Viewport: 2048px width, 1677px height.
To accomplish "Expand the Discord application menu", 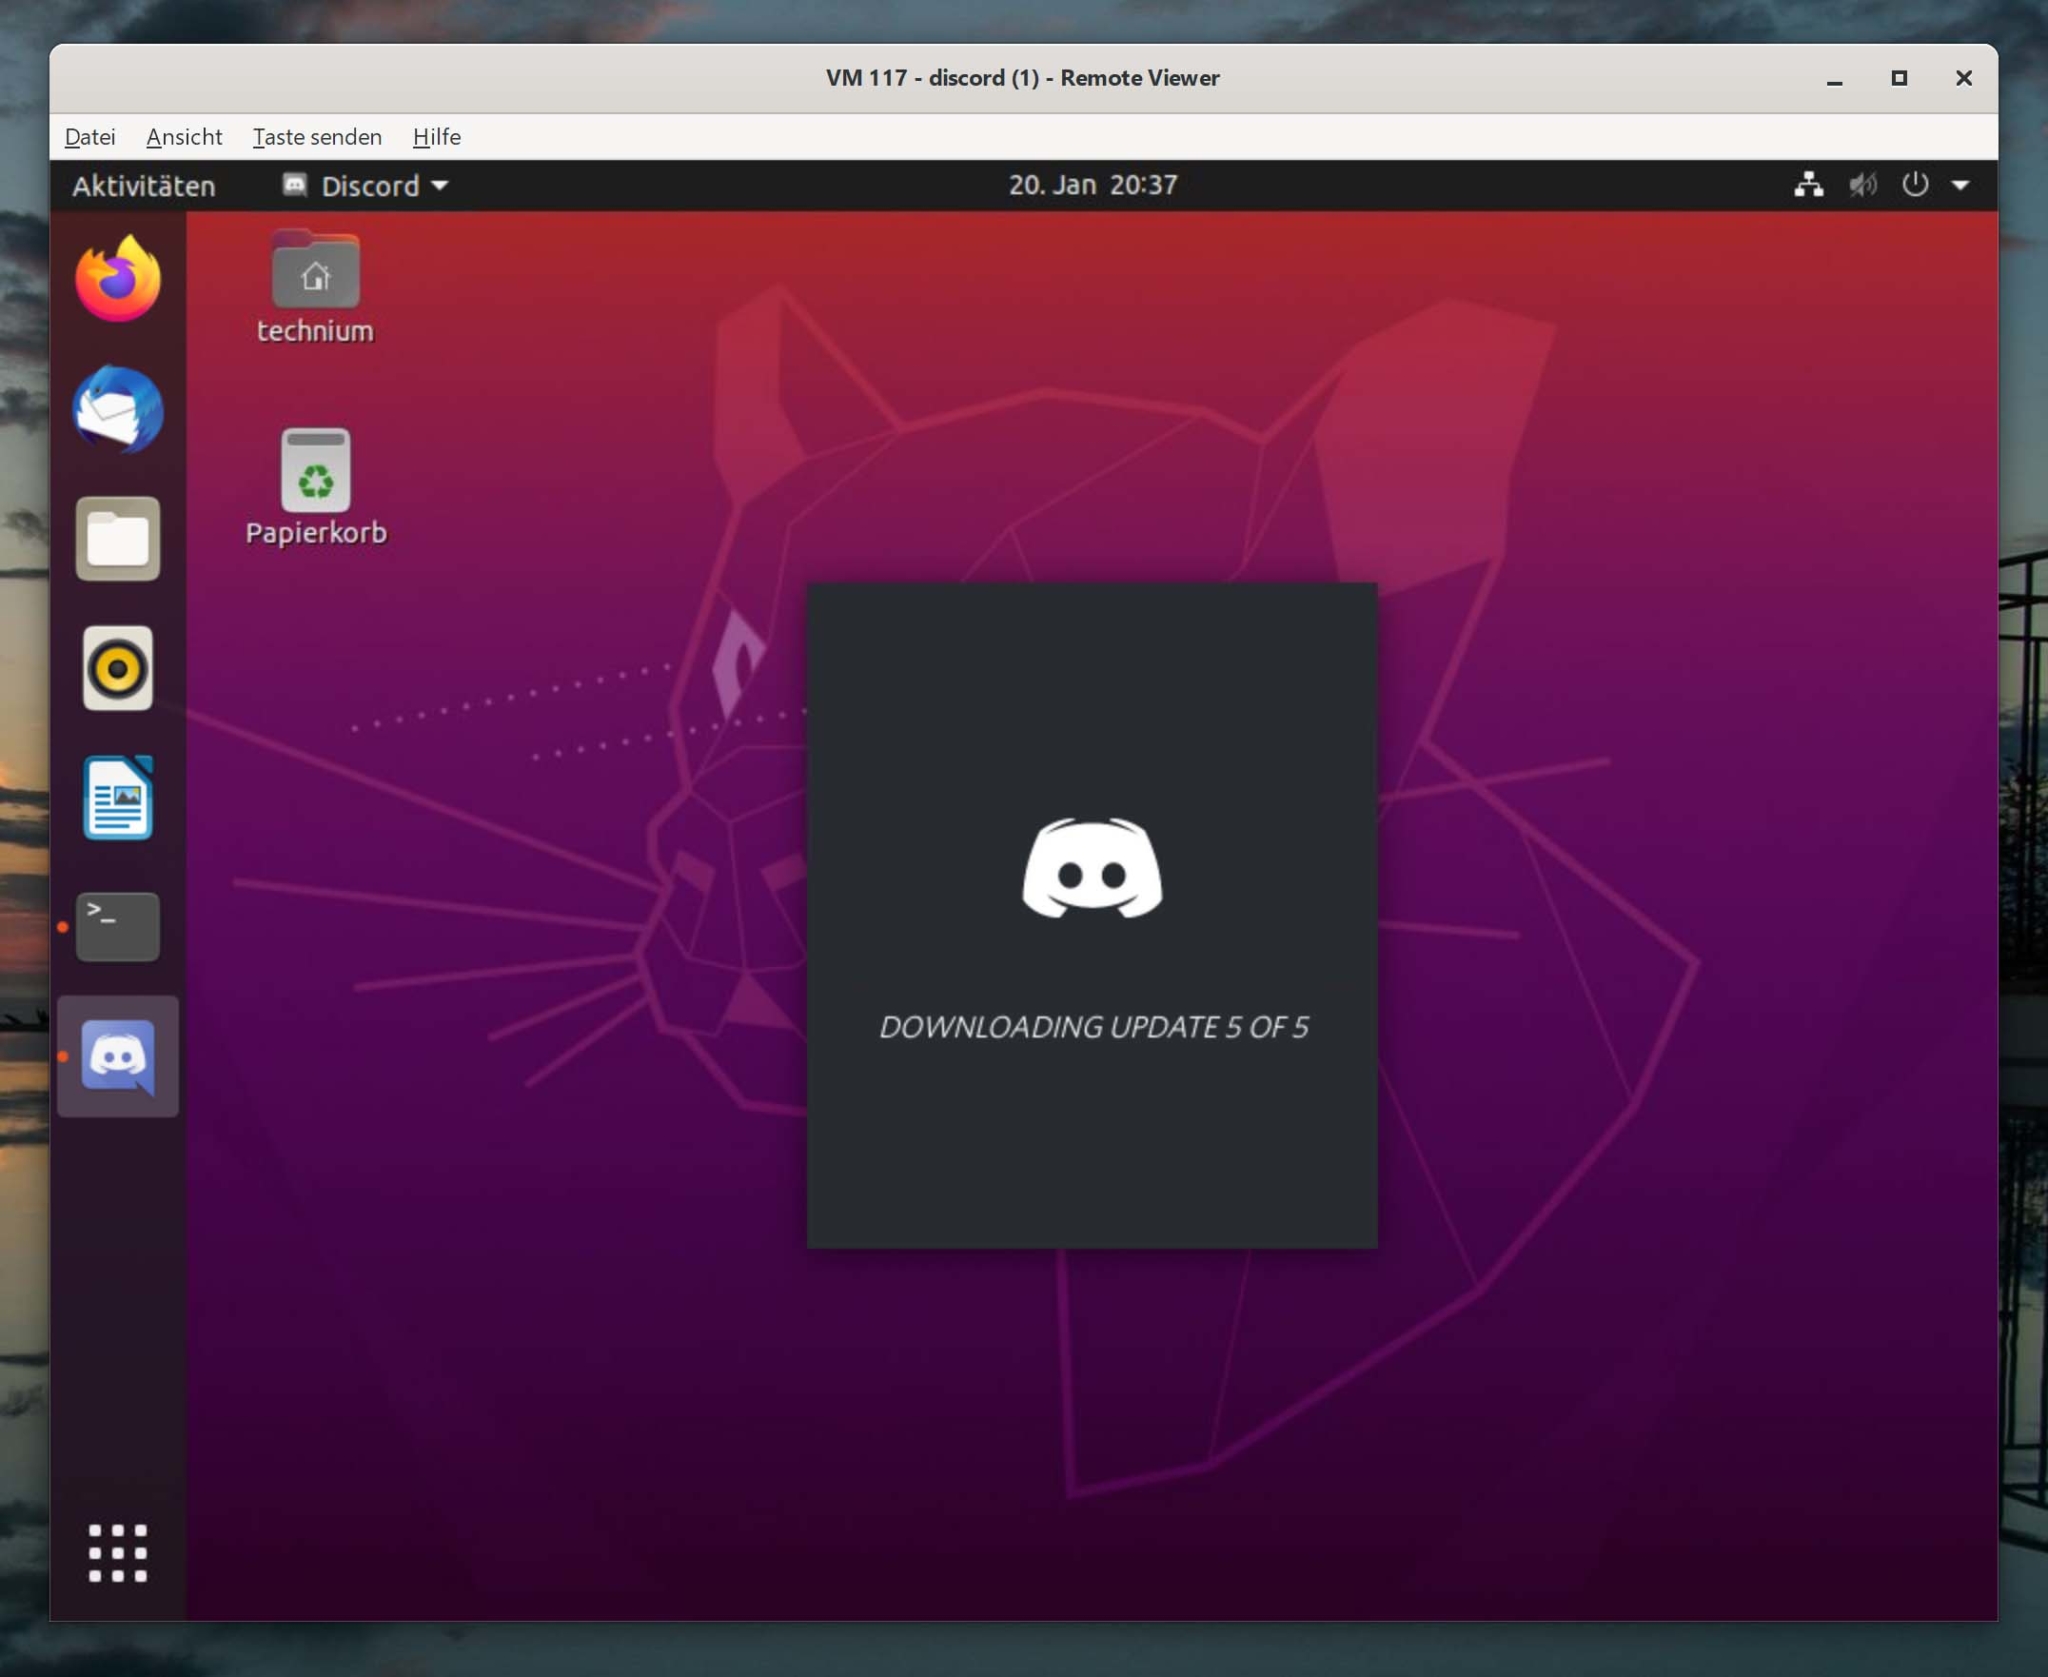I will pyautogui.click(x=365, y=185).
